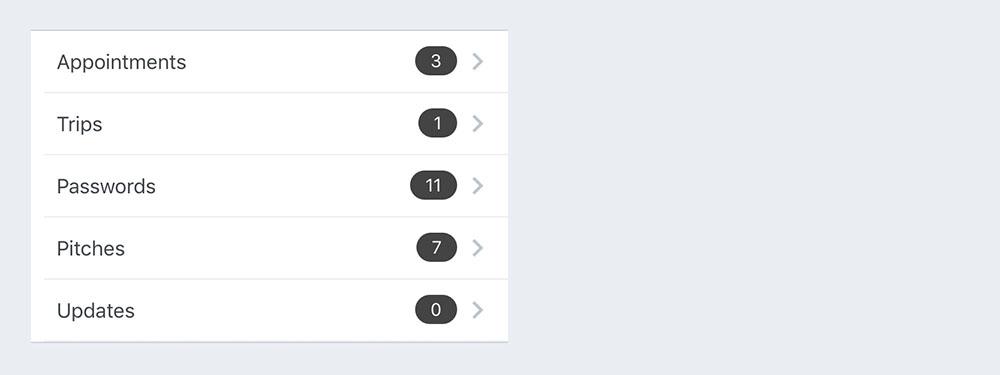Open the Appointments list item label
1000x375 pixels.
coord(121,62)
